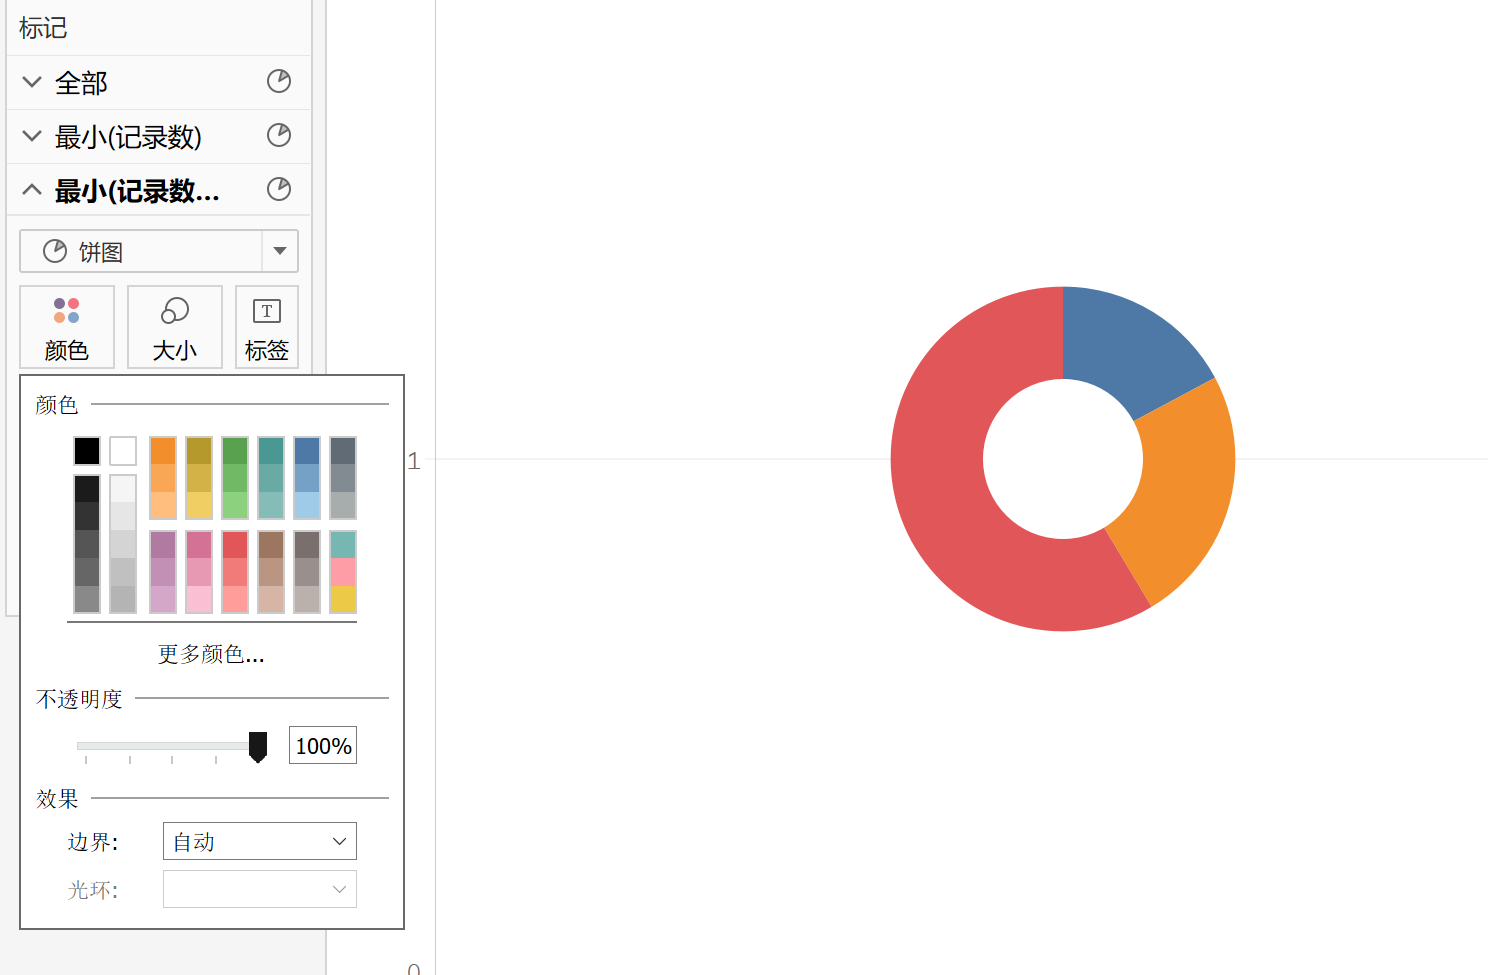Pick the dark olive-gold swatch
This screenshot has width=1488, height=975.
(199, 451)
